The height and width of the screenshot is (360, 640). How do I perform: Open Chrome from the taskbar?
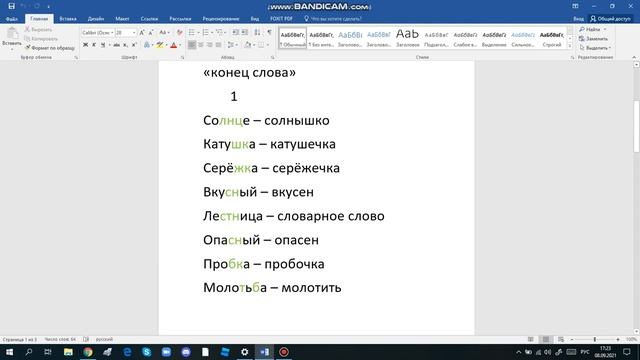pos(88,352)
